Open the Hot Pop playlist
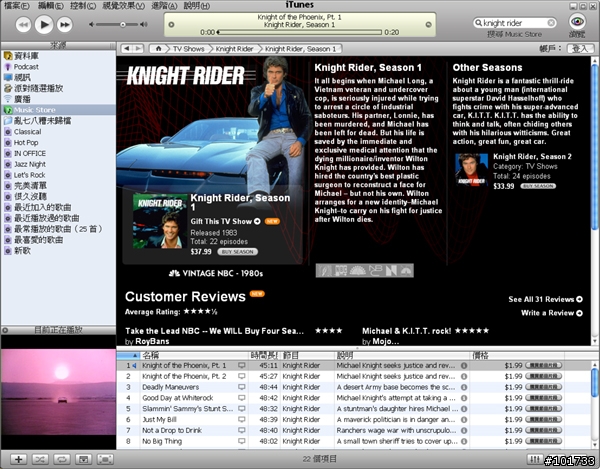This screenshot has width=600, height=469. 58,142
